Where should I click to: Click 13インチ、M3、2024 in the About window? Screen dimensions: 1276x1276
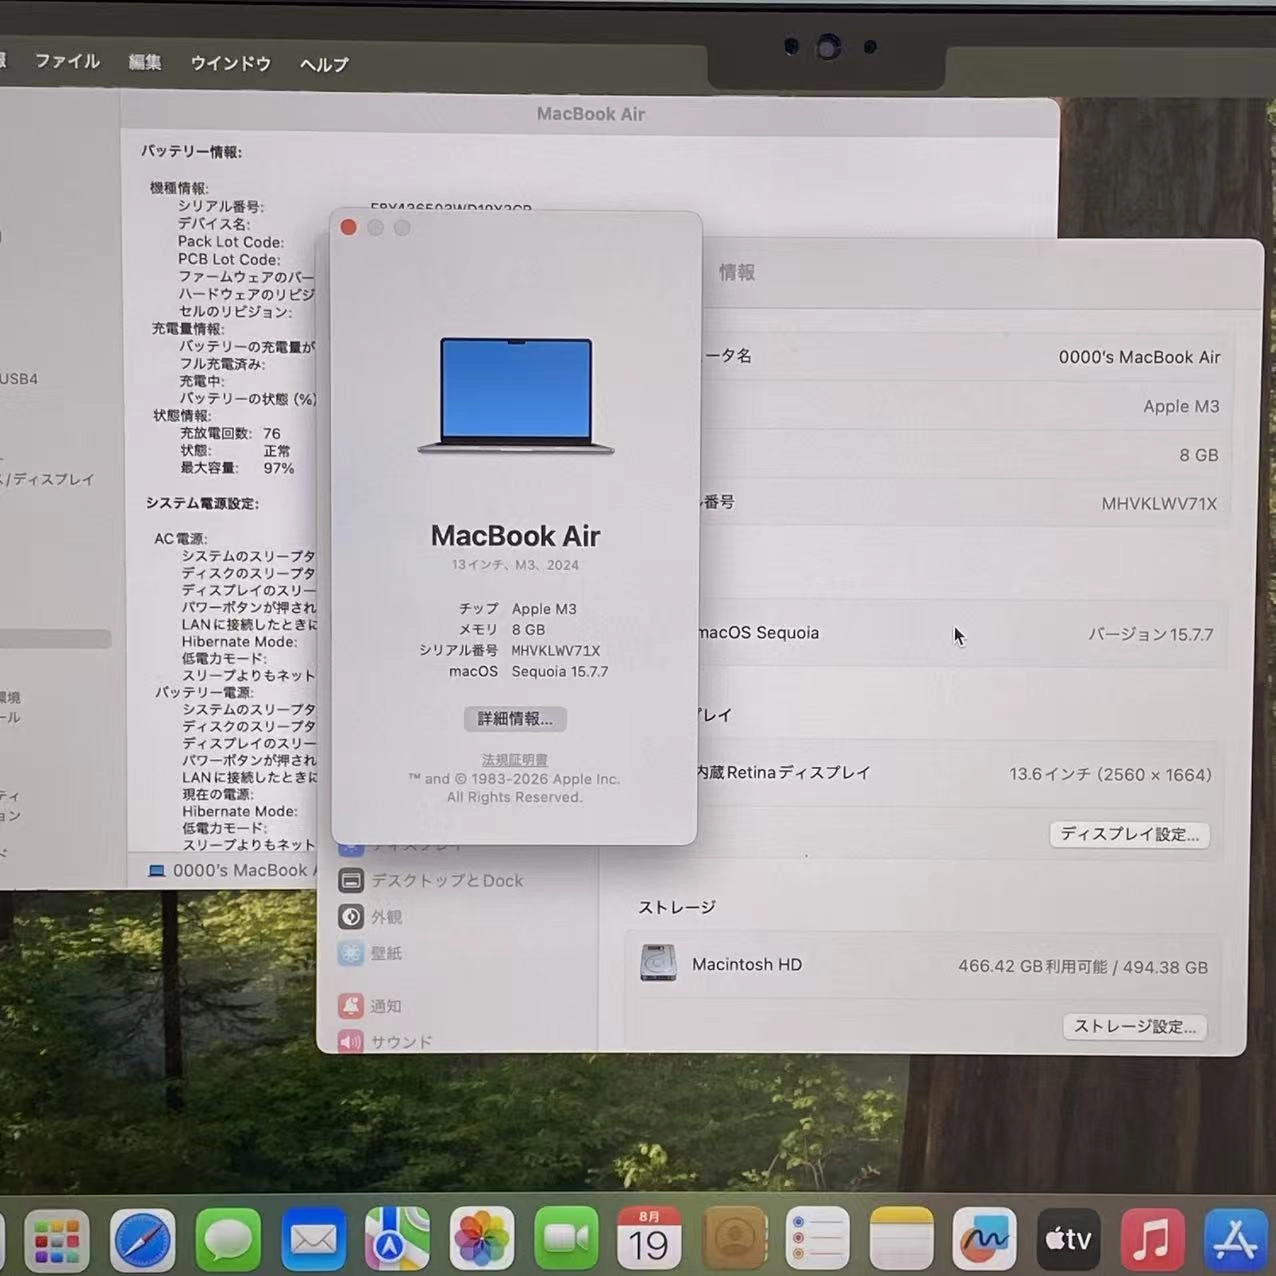(515, 565)
